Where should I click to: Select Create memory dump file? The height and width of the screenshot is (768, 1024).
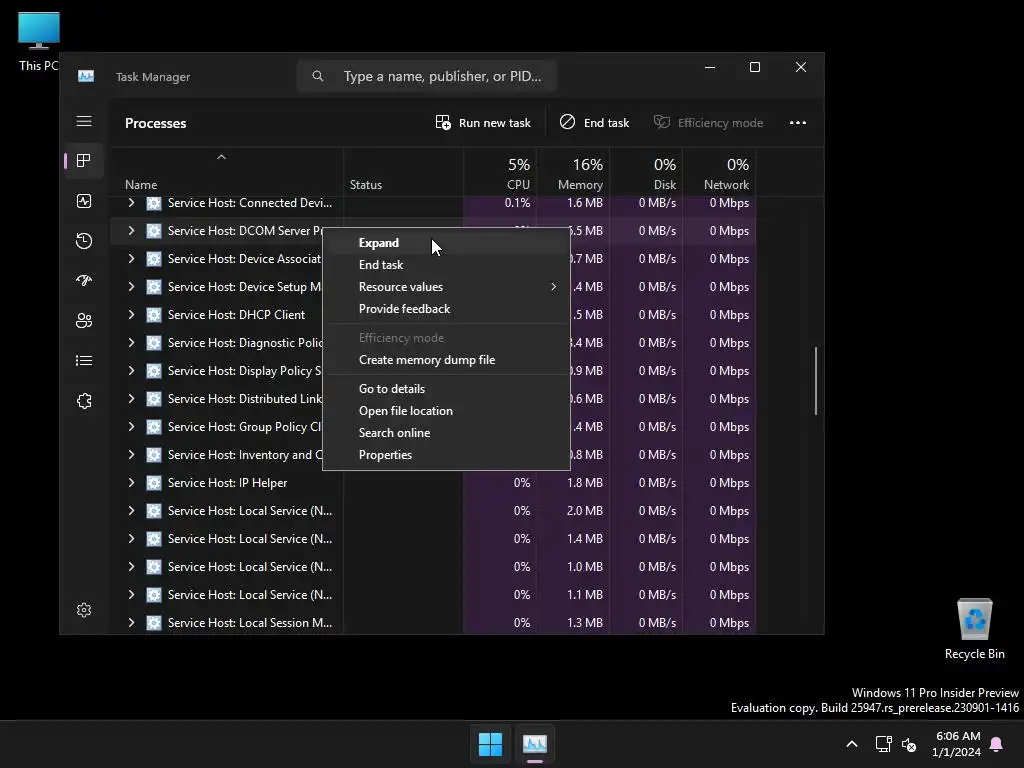[446, 360]
